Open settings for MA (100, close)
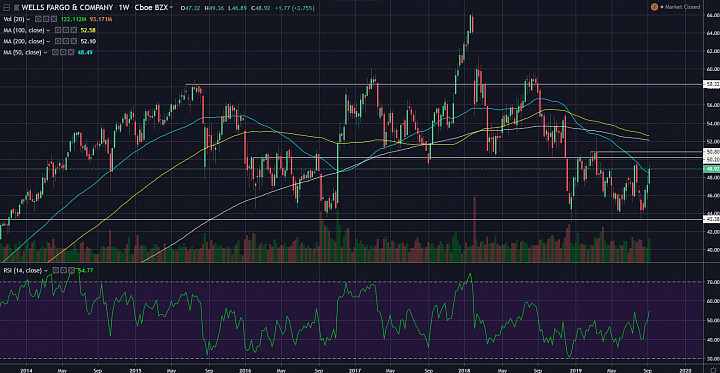The height and width of the screenshot is (373, 720). [66, 30]
